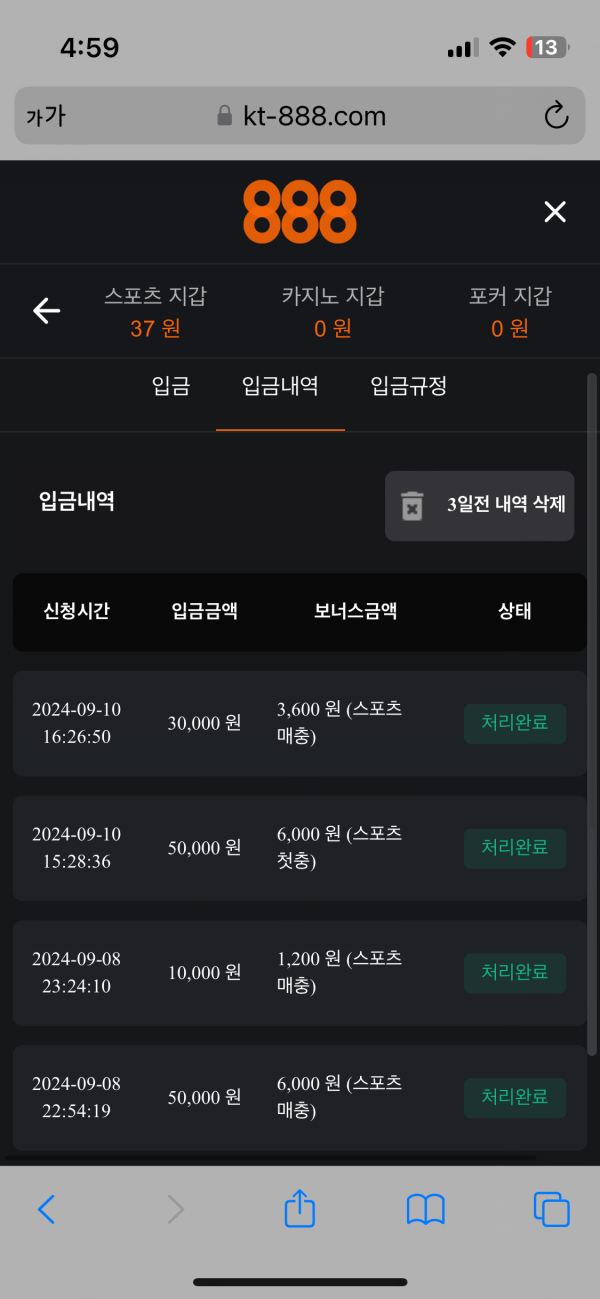Close the panel with the X icon

(554, 212)
